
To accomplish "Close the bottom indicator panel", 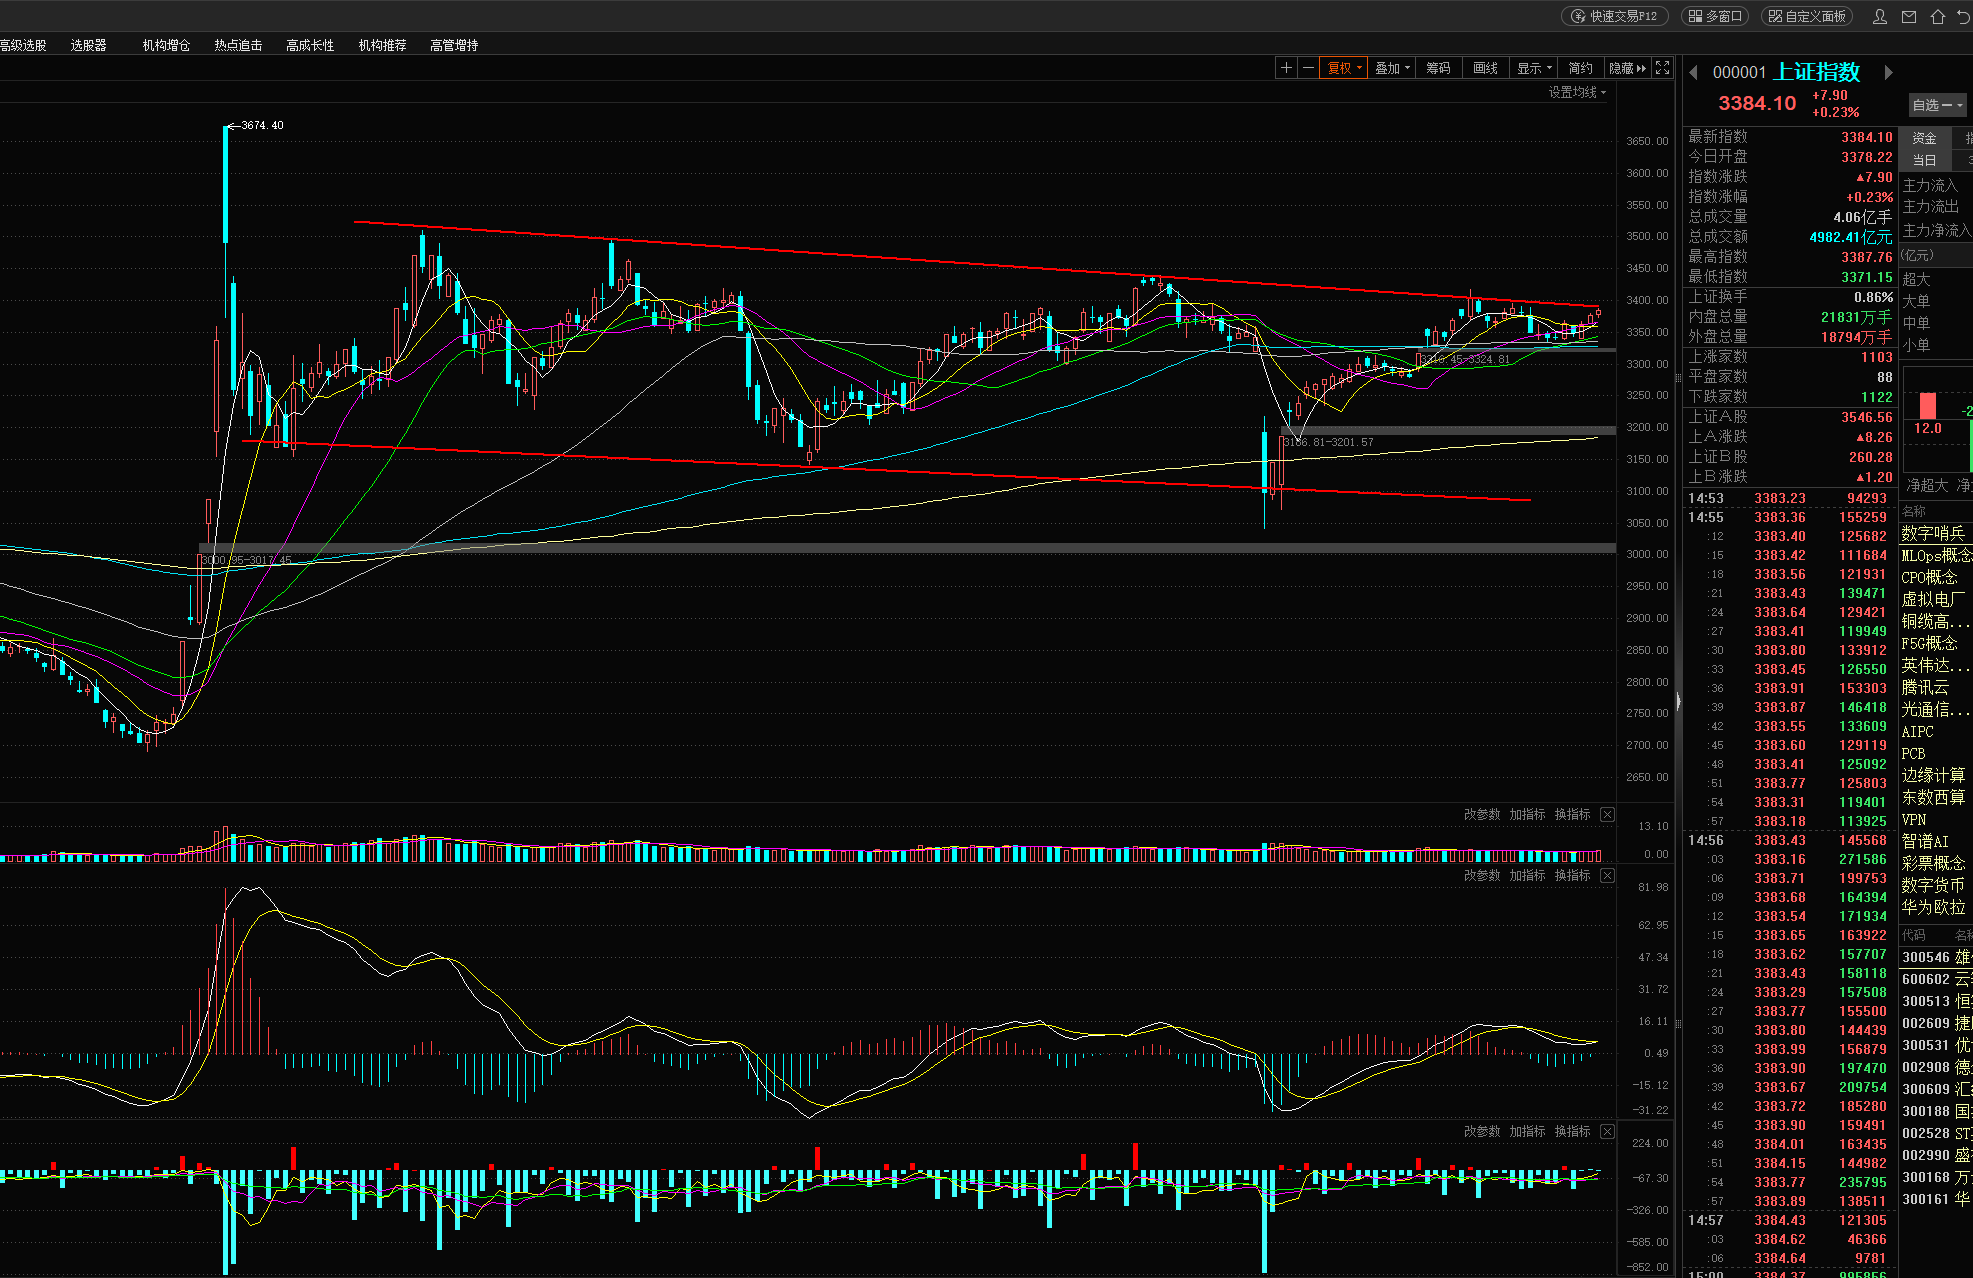I will (x=1607, y=1131).
